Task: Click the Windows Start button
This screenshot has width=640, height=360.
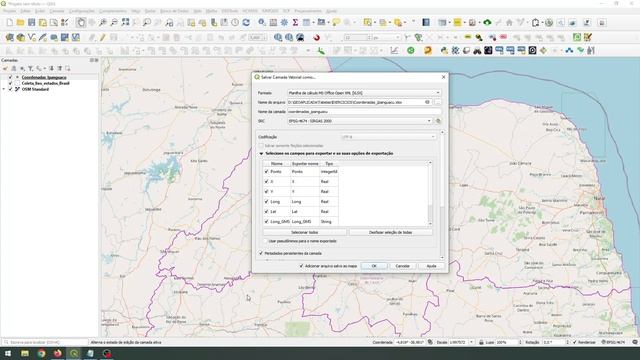Action: [8, 353]
